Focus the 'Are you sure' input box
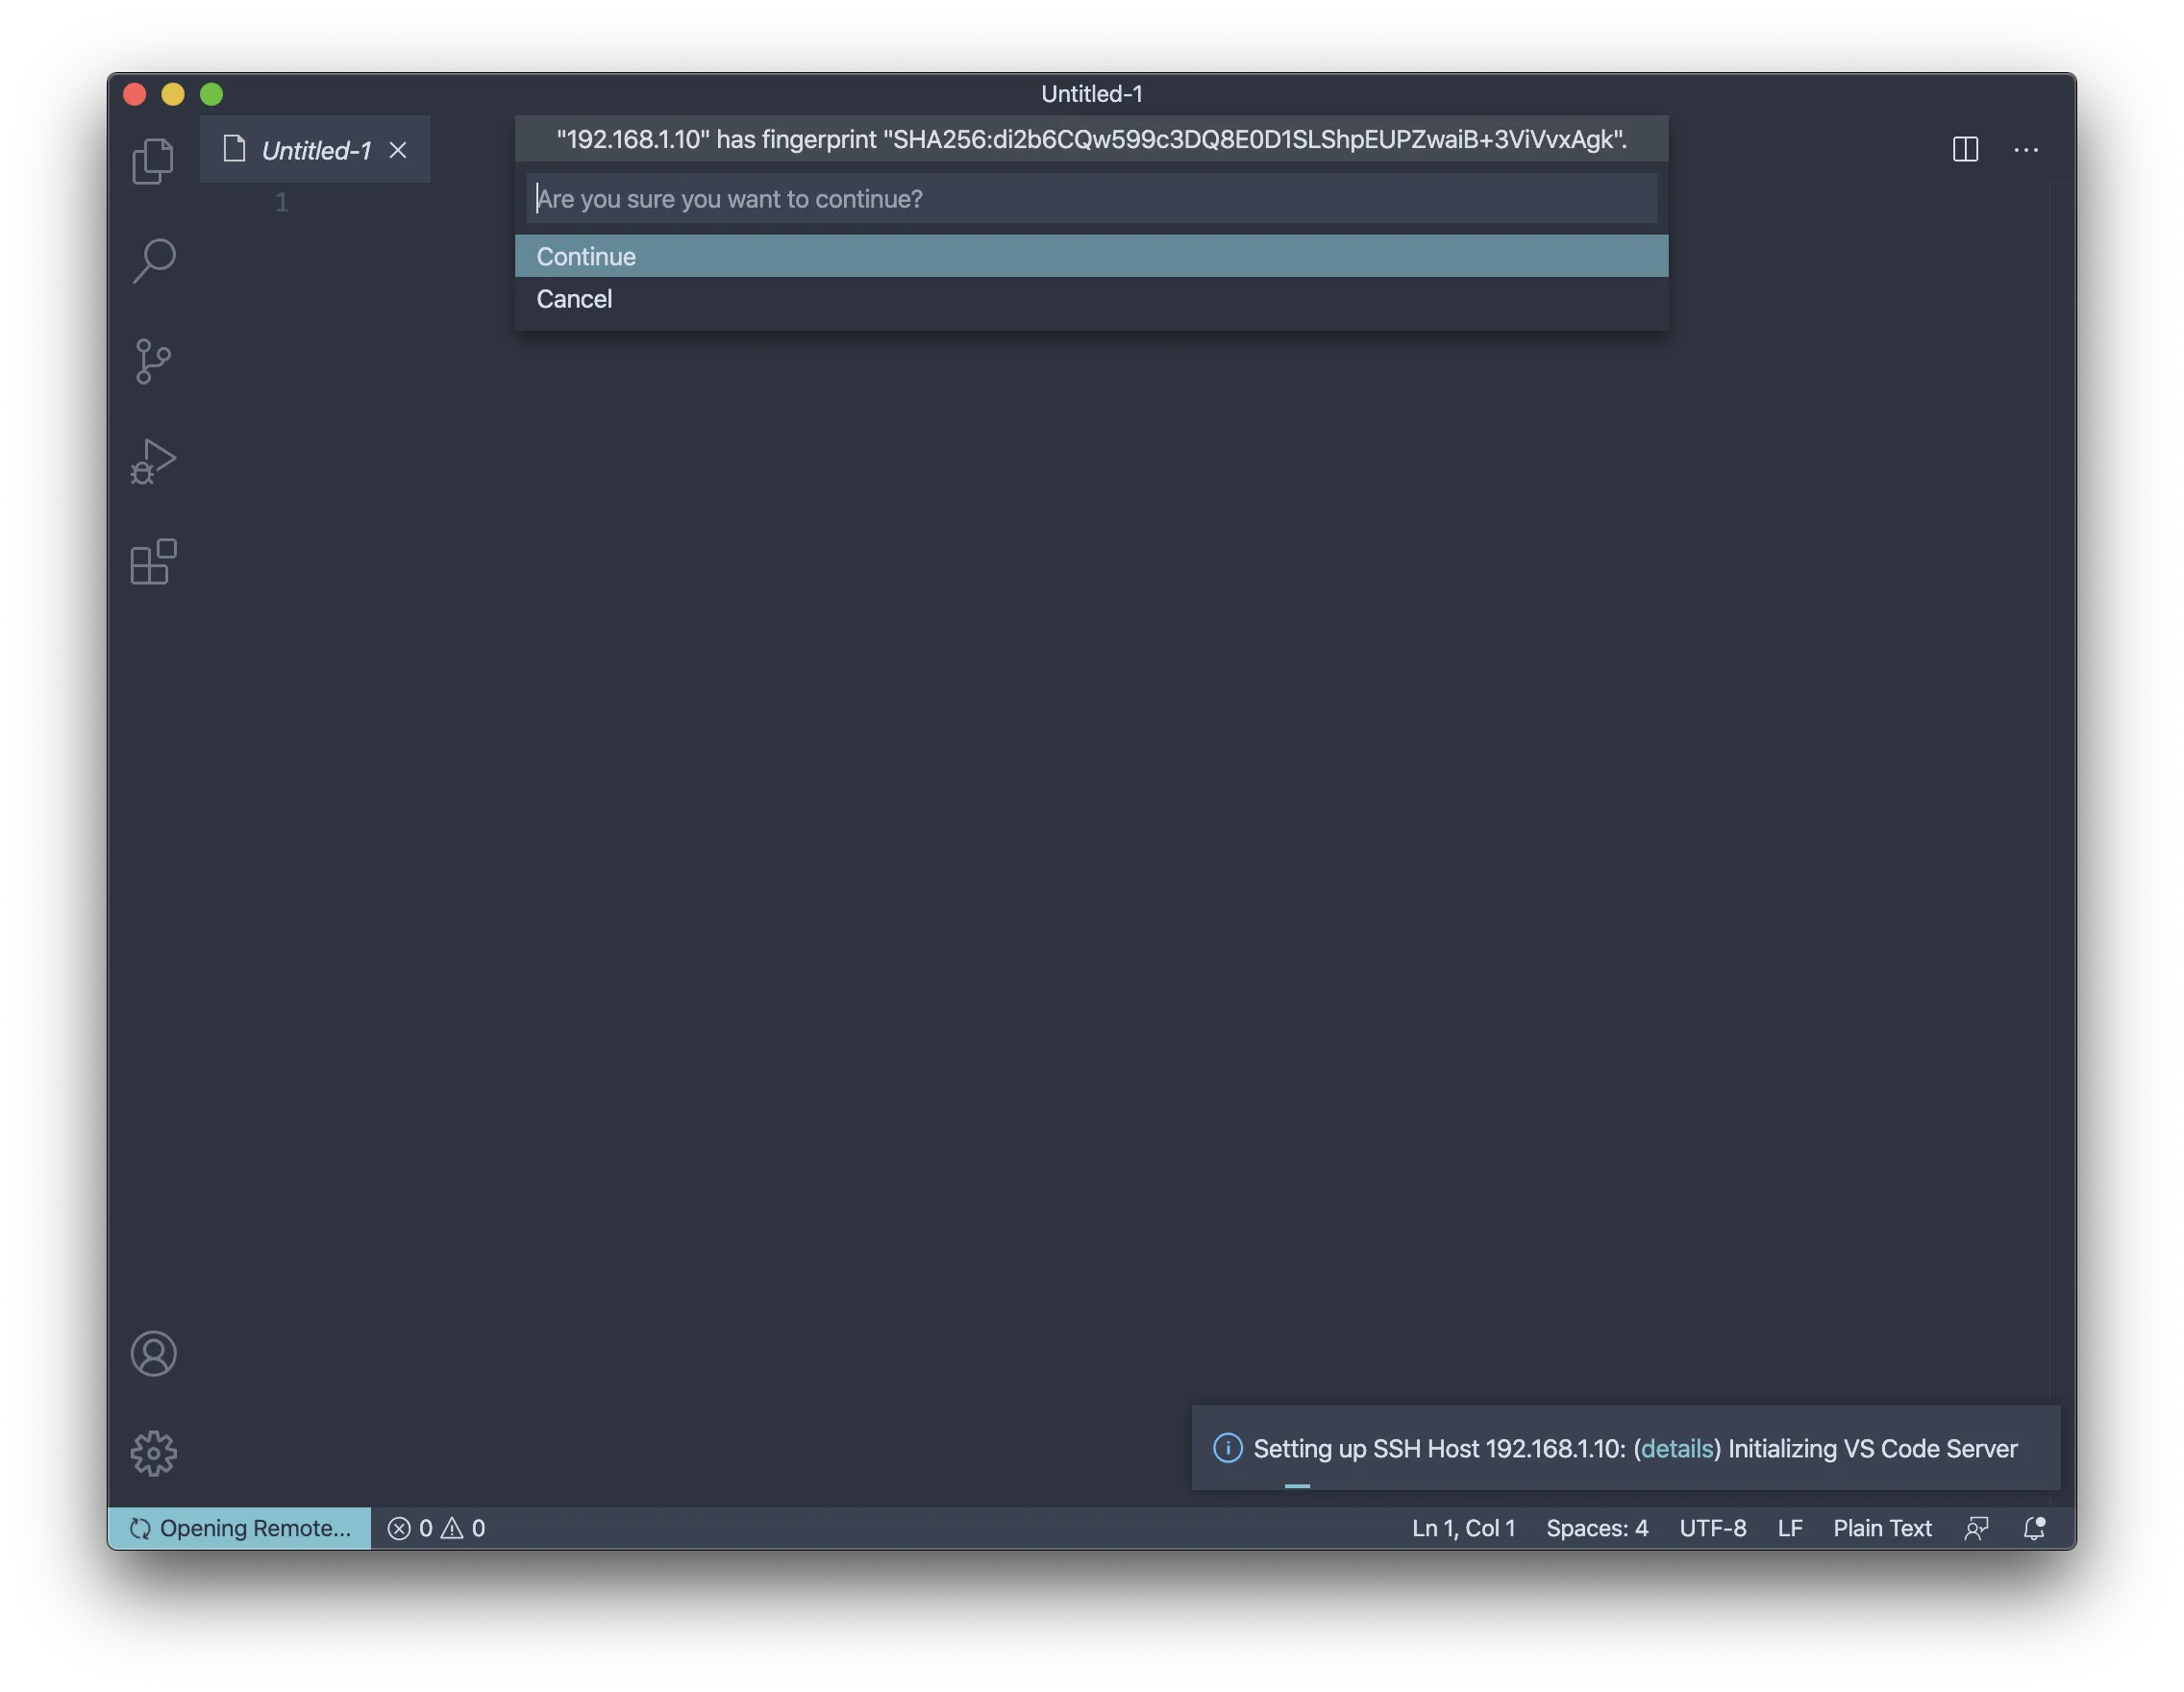 [x=1091, y=198]
